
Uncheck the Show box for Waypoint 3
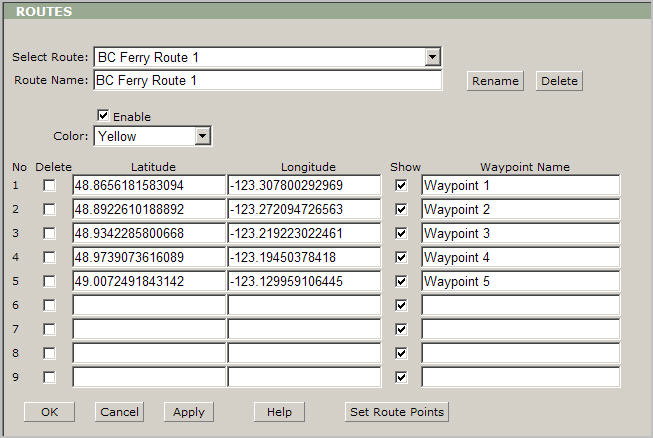coord(401,234)
